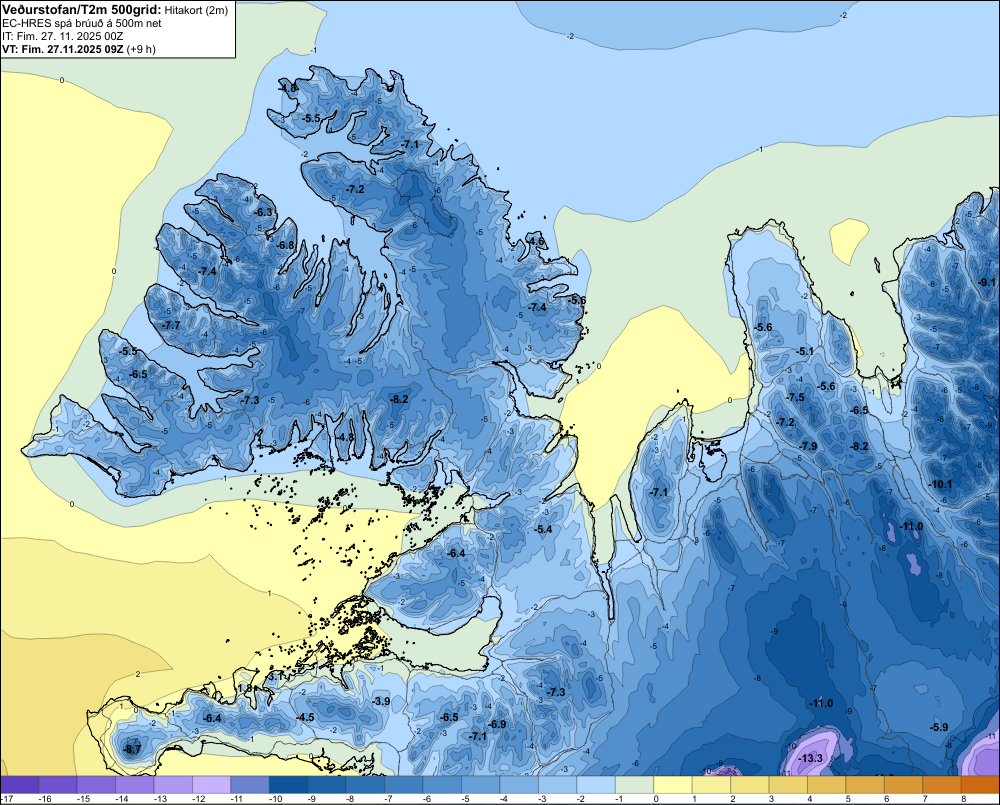This screenshot has width=1000, height=805.
Task: Click the -13.3 temperature label
Action: (x=811, y=758)
